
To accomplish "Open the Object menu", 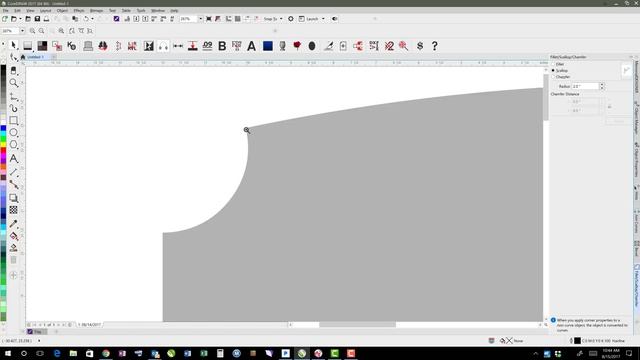I will point(62,11).
